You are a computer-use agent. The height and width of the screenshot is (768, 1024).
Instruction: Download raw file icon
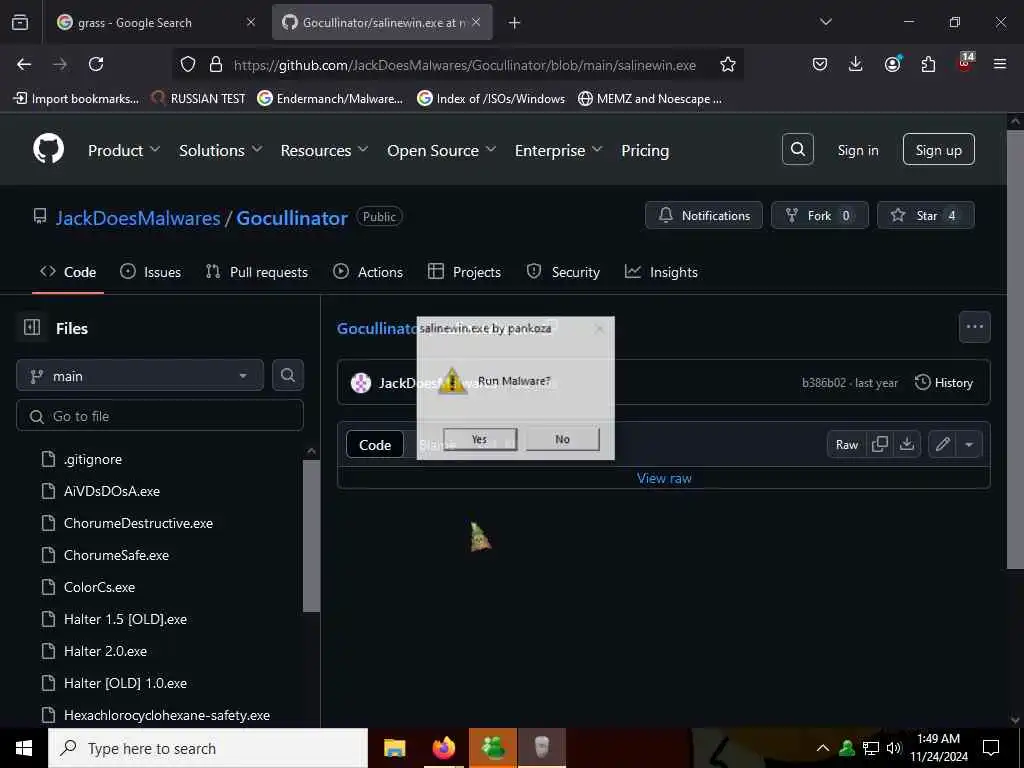click(906, 444)
